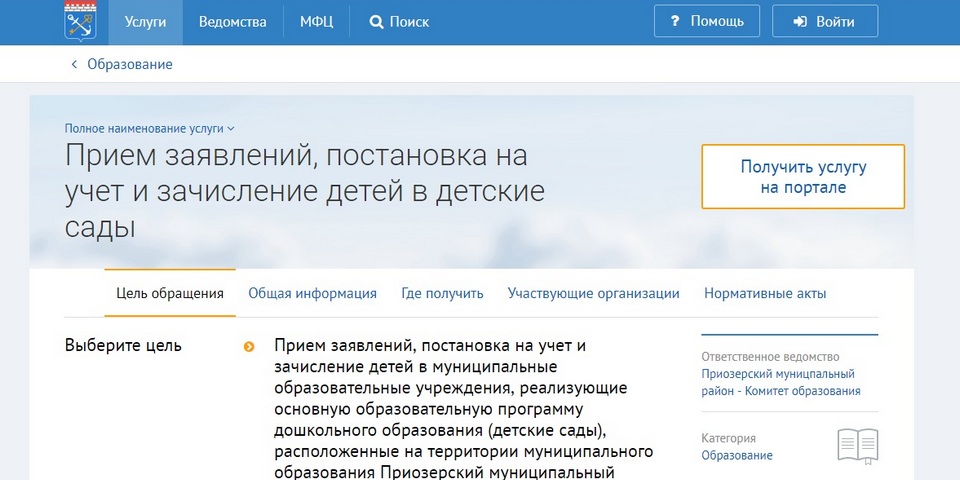
Task: Select the Участвующие организации tab
Action: point(593,293)
